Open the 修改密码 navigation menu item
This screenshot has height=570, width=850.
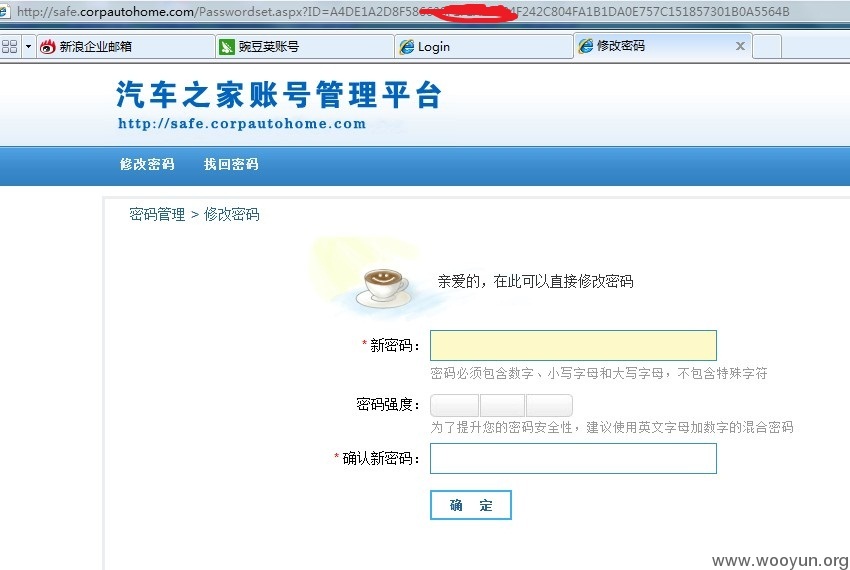click(147, 164)
